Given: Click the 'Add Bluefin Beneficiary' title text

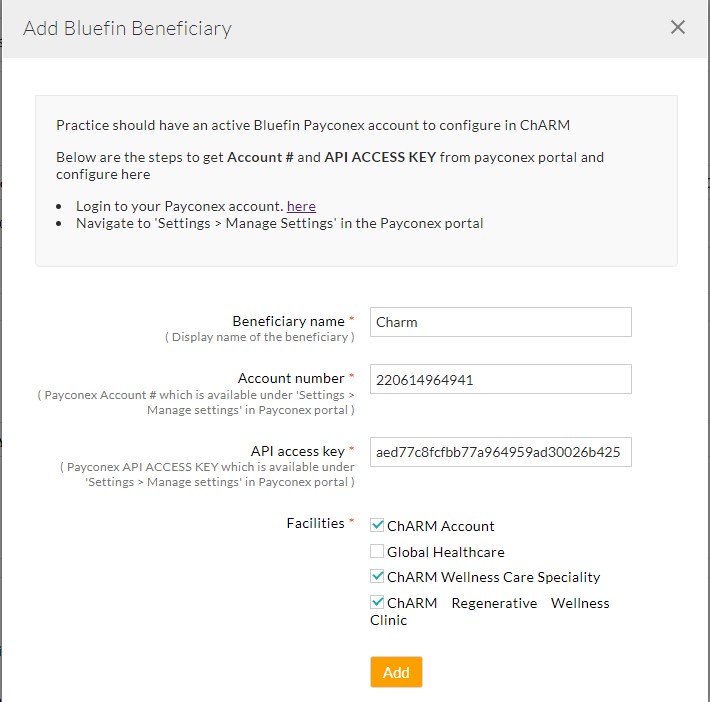Looking at the screenshot, I should click(x=127, y=28).
